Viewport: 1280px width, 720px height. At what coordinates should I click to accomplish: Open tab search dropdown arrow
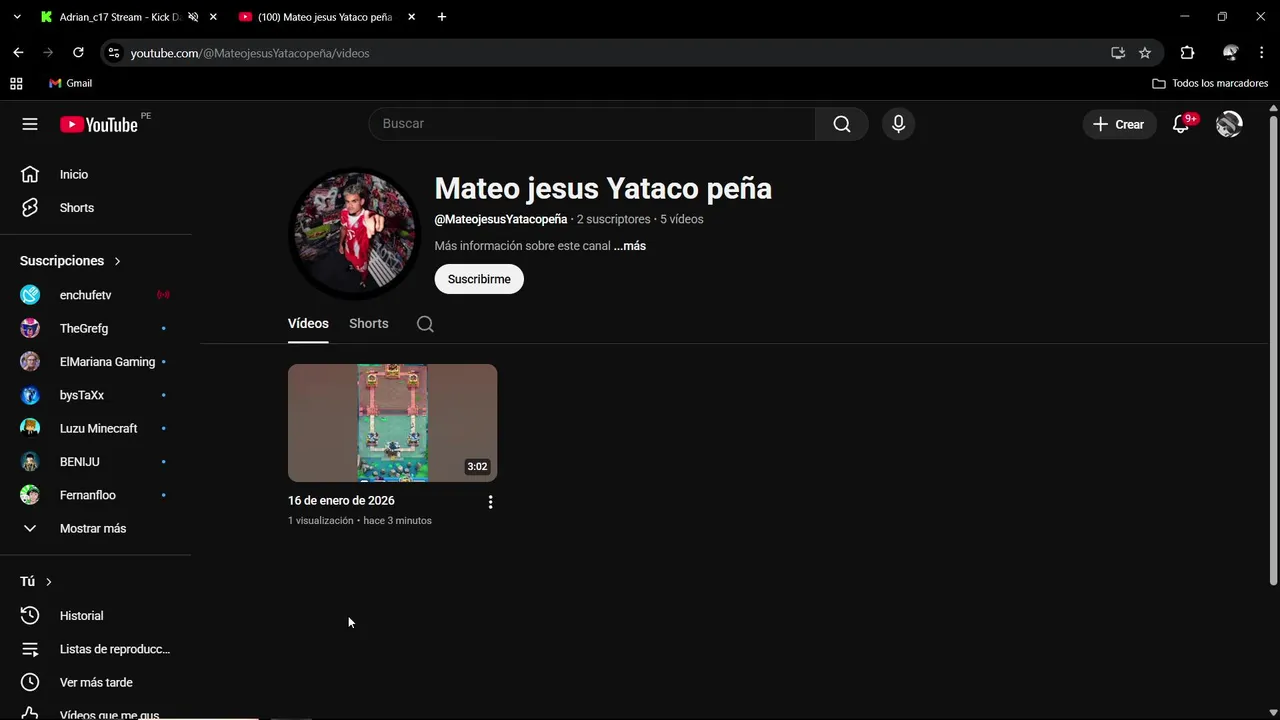pos(17,17)
